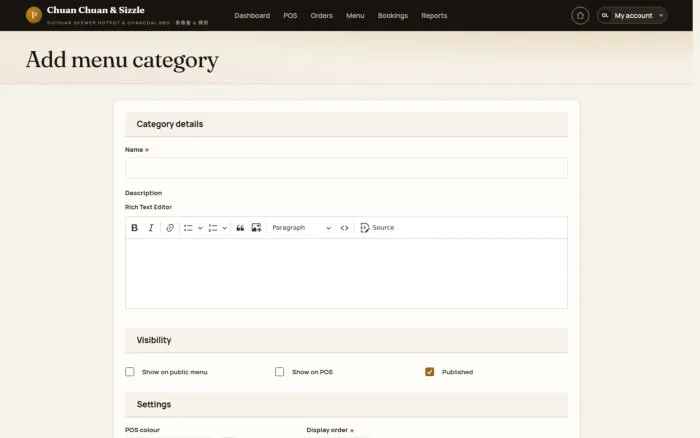Viewport: 700px width, 438px height.
Task: Insert an image via upload icon
Action: tap(256, 228)
